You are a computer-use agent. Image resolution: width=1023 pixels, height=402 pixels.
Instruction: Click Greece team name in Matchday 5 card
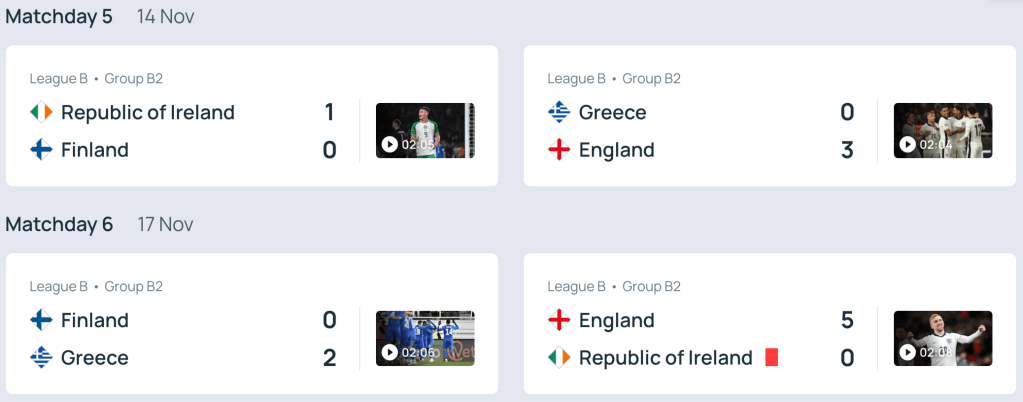click(612, 113)
